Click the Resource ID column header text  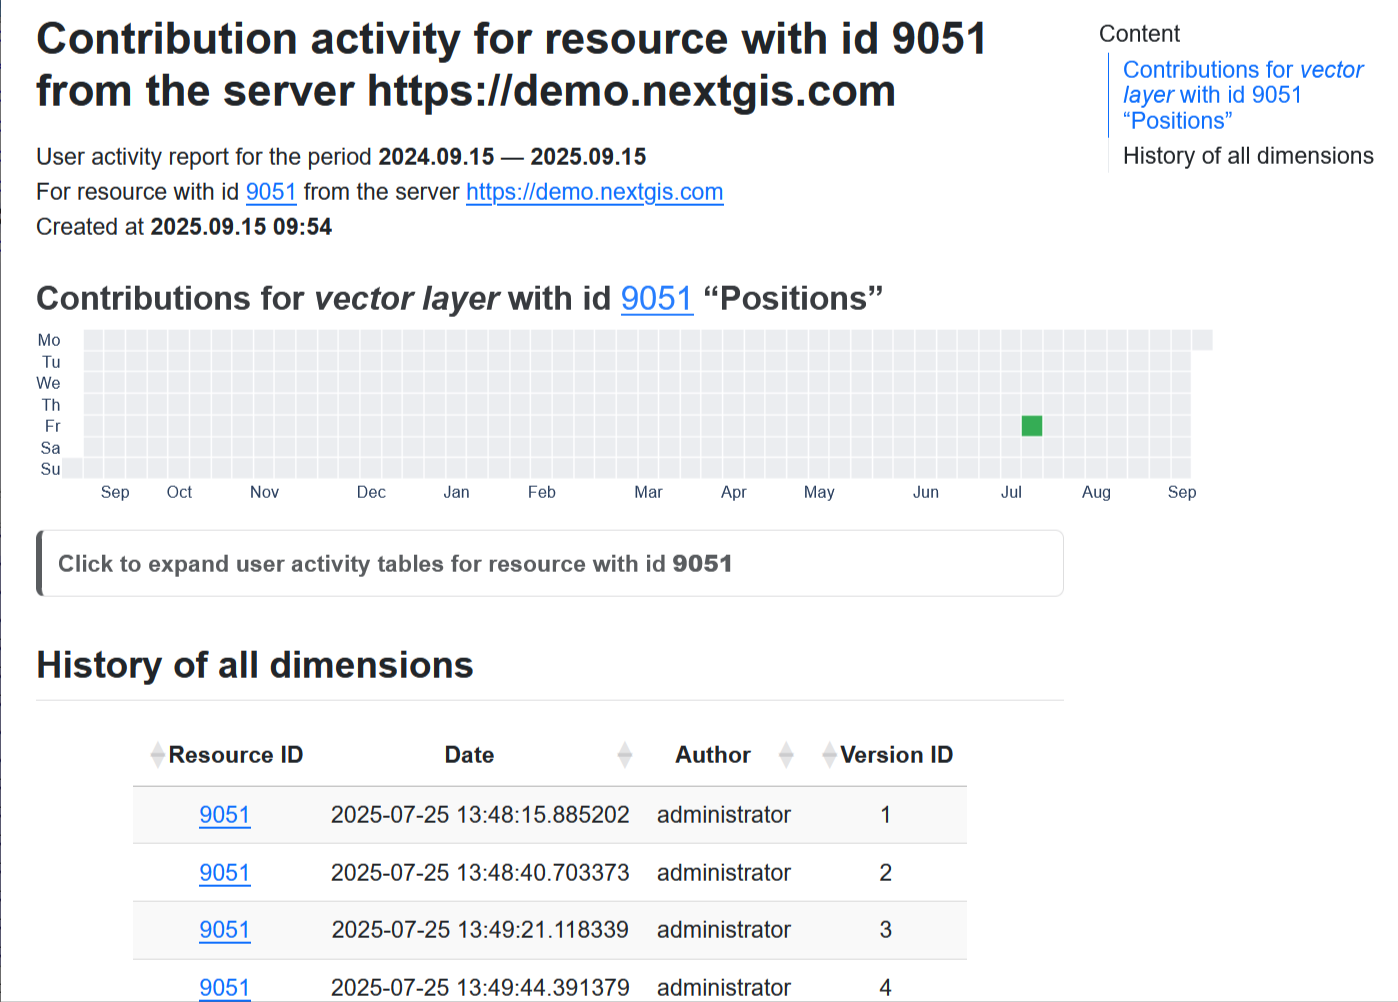point(235,755)
